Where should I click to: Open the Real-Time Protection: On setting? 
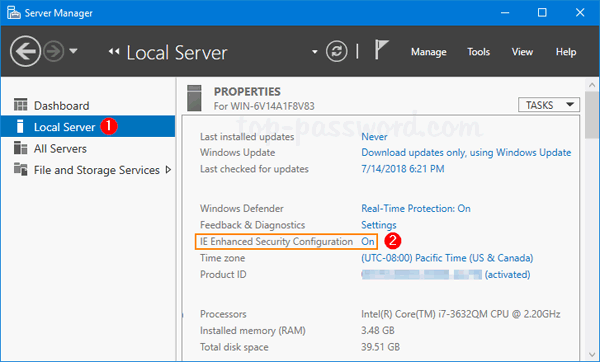416,209
